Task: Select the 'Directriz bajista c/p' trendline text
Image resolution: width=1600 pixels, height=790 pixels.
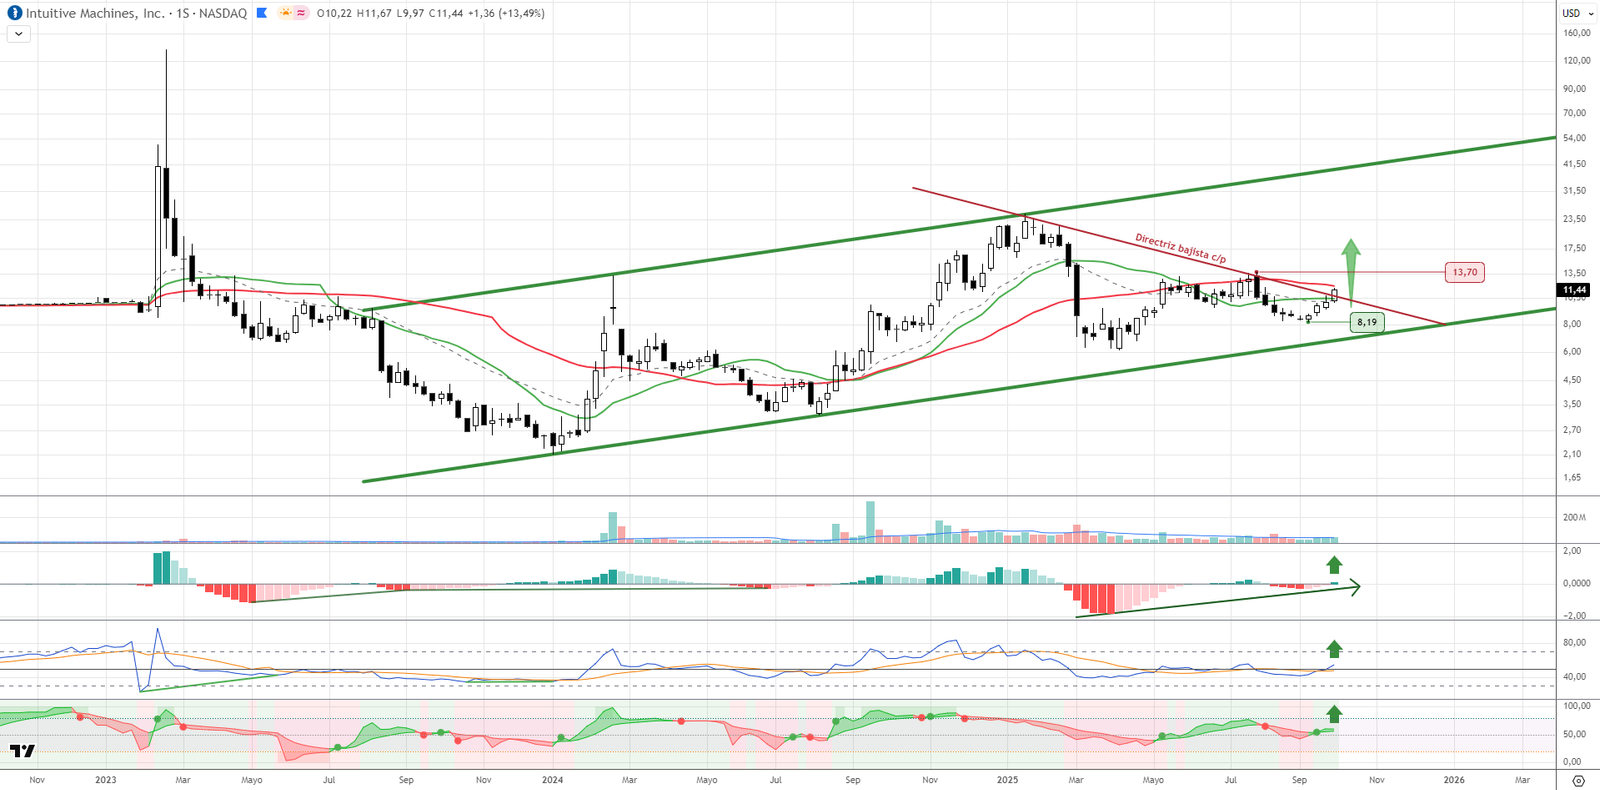Action: [x=1180, y=249]
